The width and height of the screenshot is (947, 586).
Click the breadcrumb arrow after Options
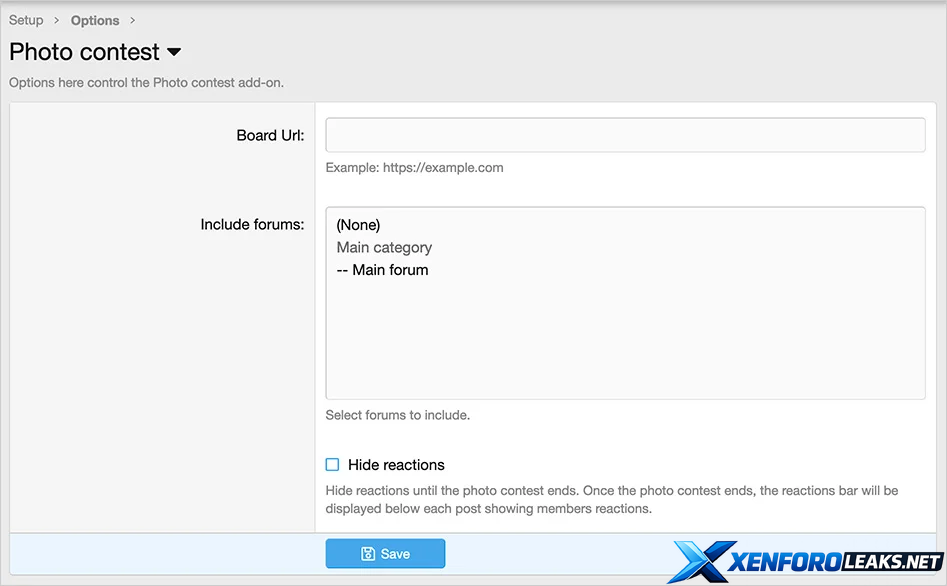(133, 20)
